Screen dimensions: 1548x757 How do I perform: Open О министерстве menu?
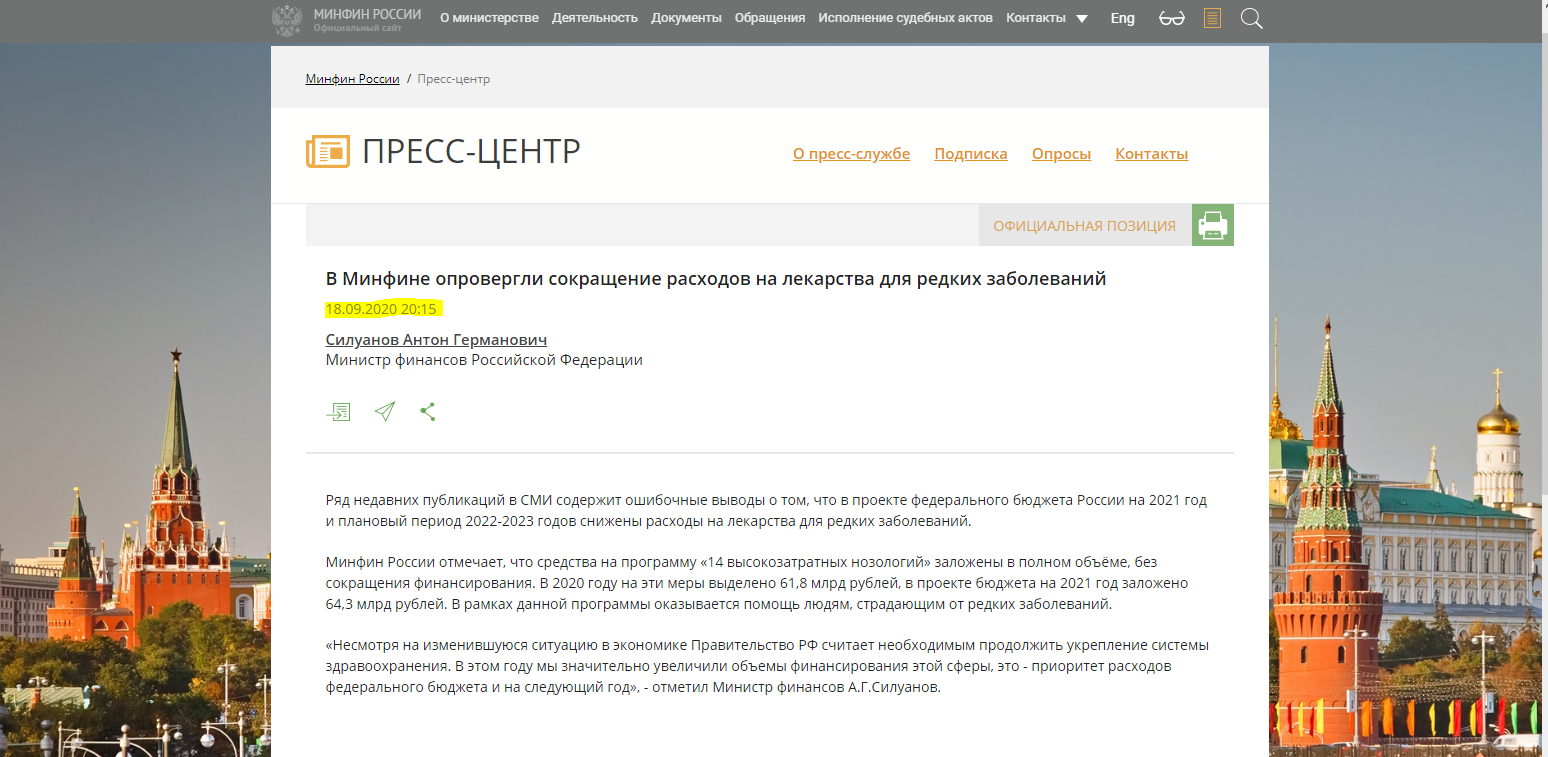point(489,18)
